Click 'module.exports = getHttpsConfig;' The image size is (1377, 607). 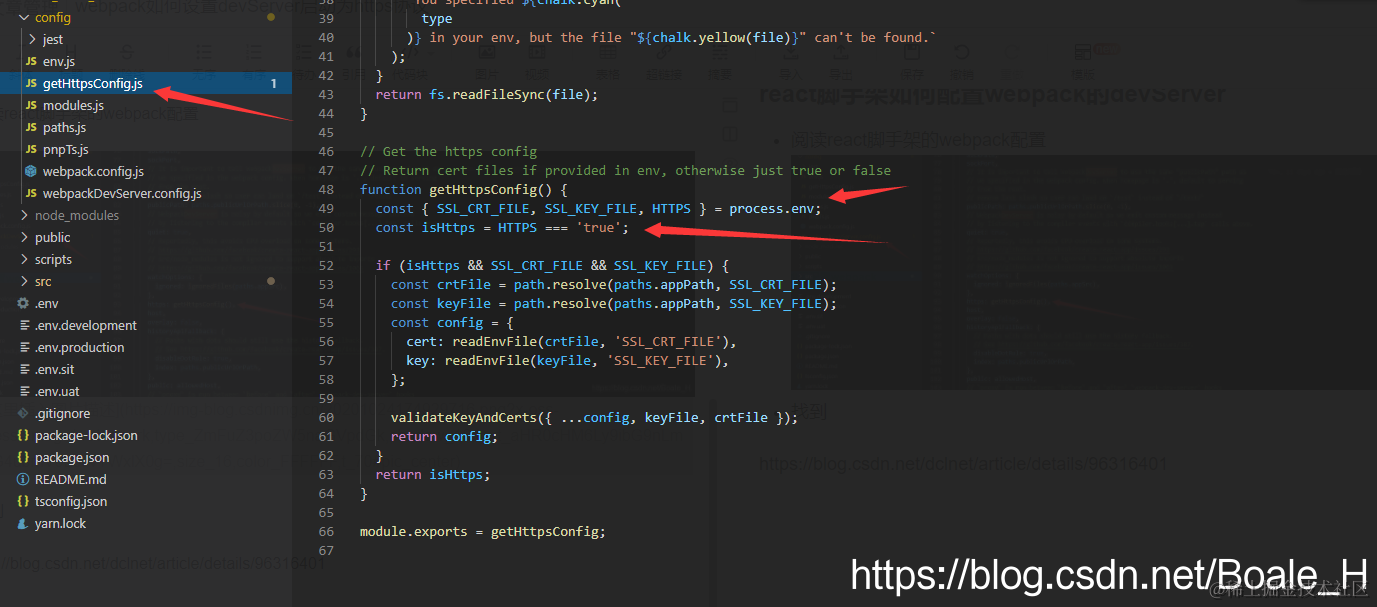point(483,532)
